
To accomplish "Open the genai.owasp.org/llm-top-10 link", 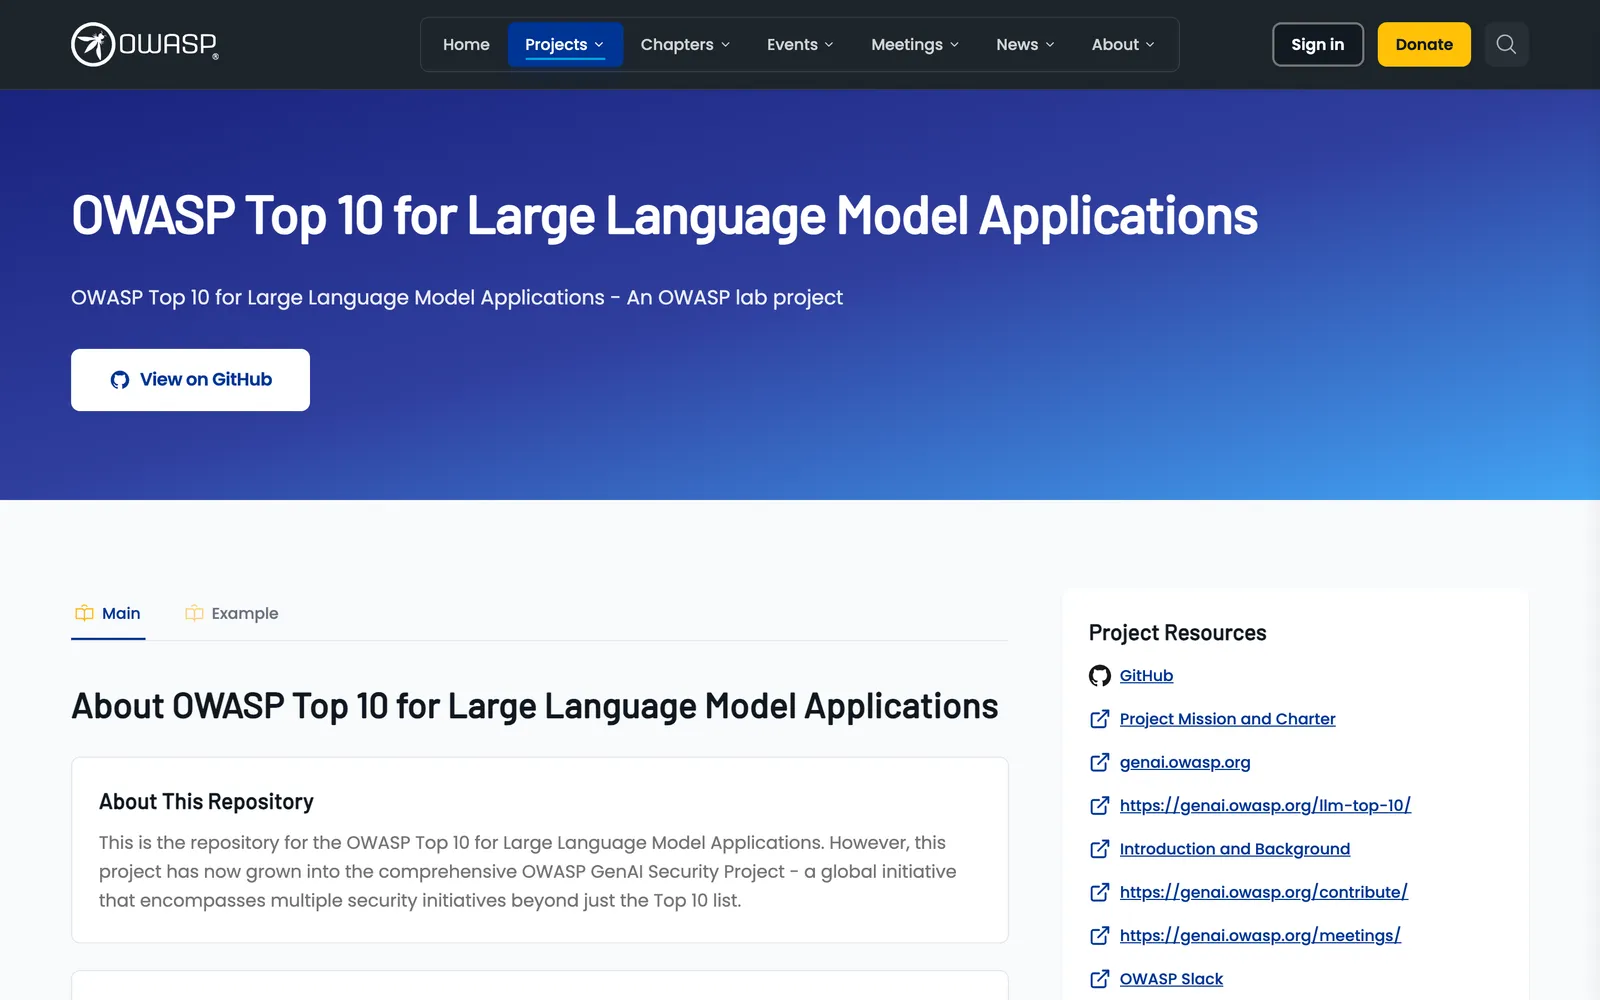I will click(1265, 805).
